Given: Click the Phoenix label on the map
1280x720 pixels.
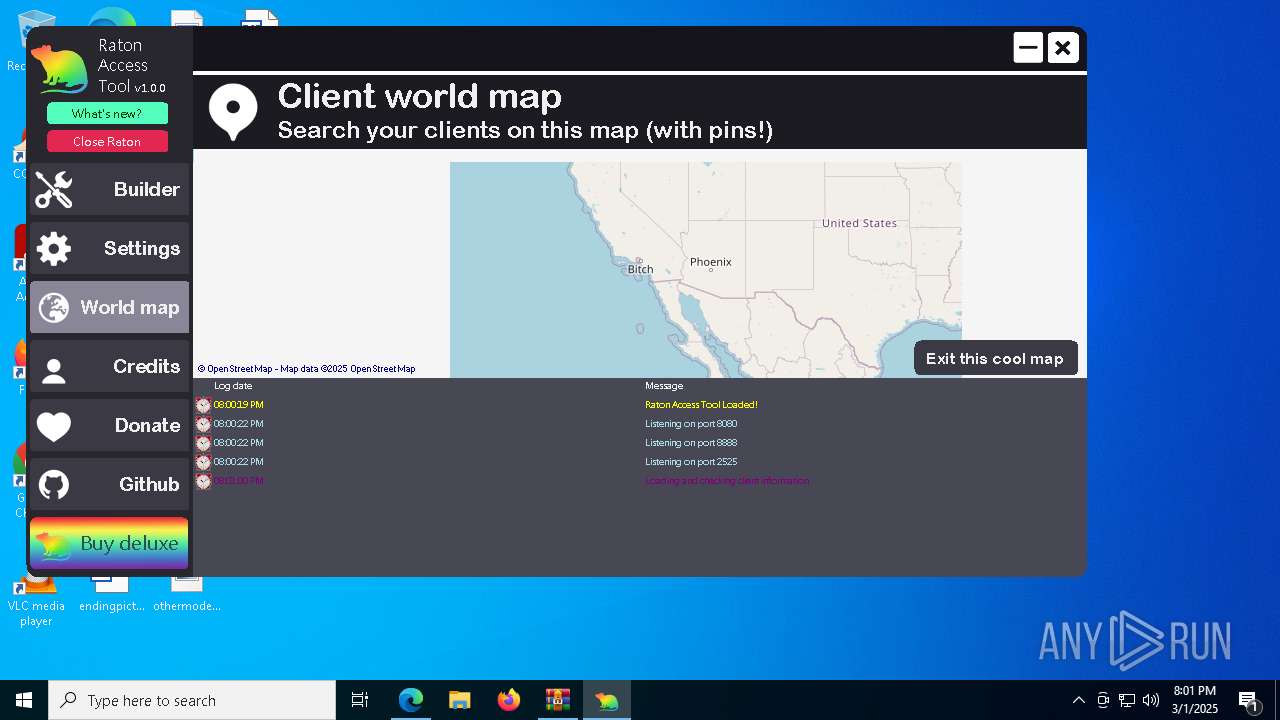Looking at the screenshot, I should (x=711, y=262).
